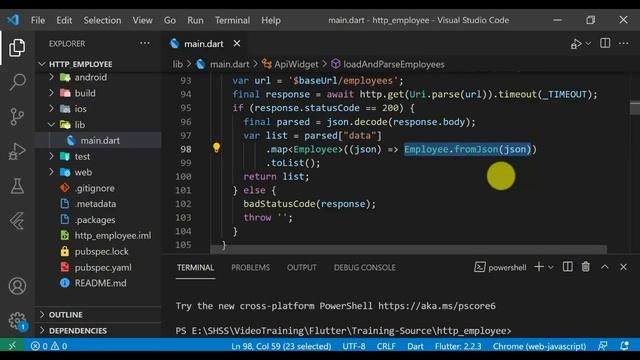Viewport: 640px width, 360px height.
Task: Click the Run/debug play icon in editor toolbar
Action: coord(576,44)
